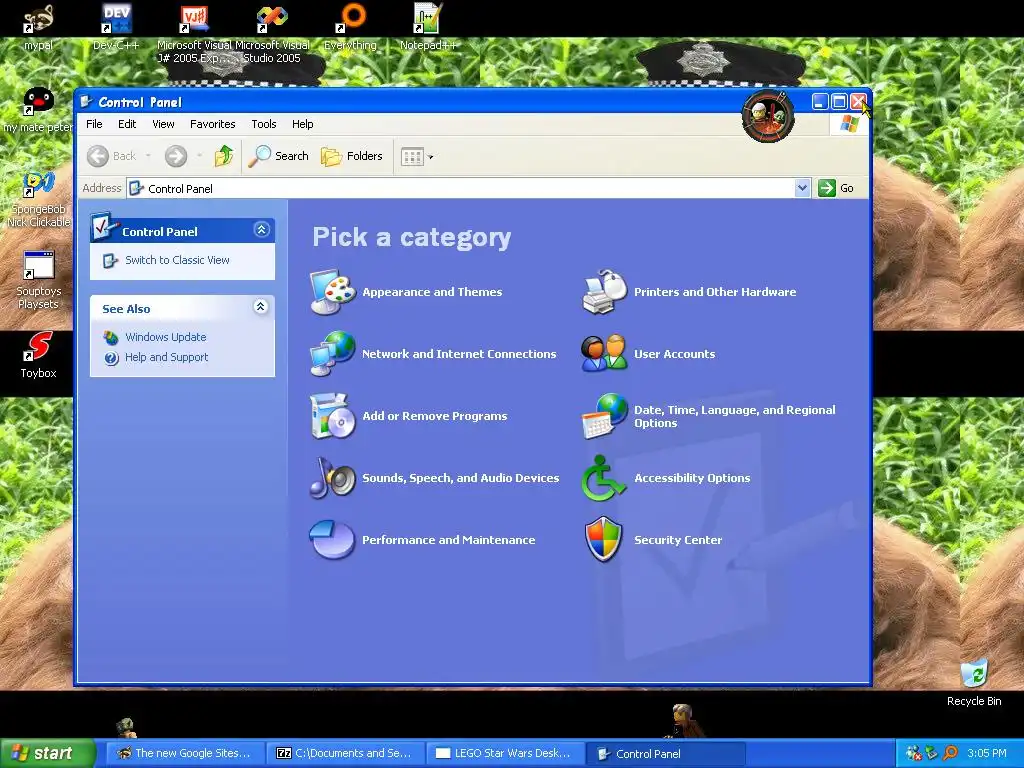The height and width of the screenshot is (768, 1024).
Task: Open the View menu
Action: [163, 124]
